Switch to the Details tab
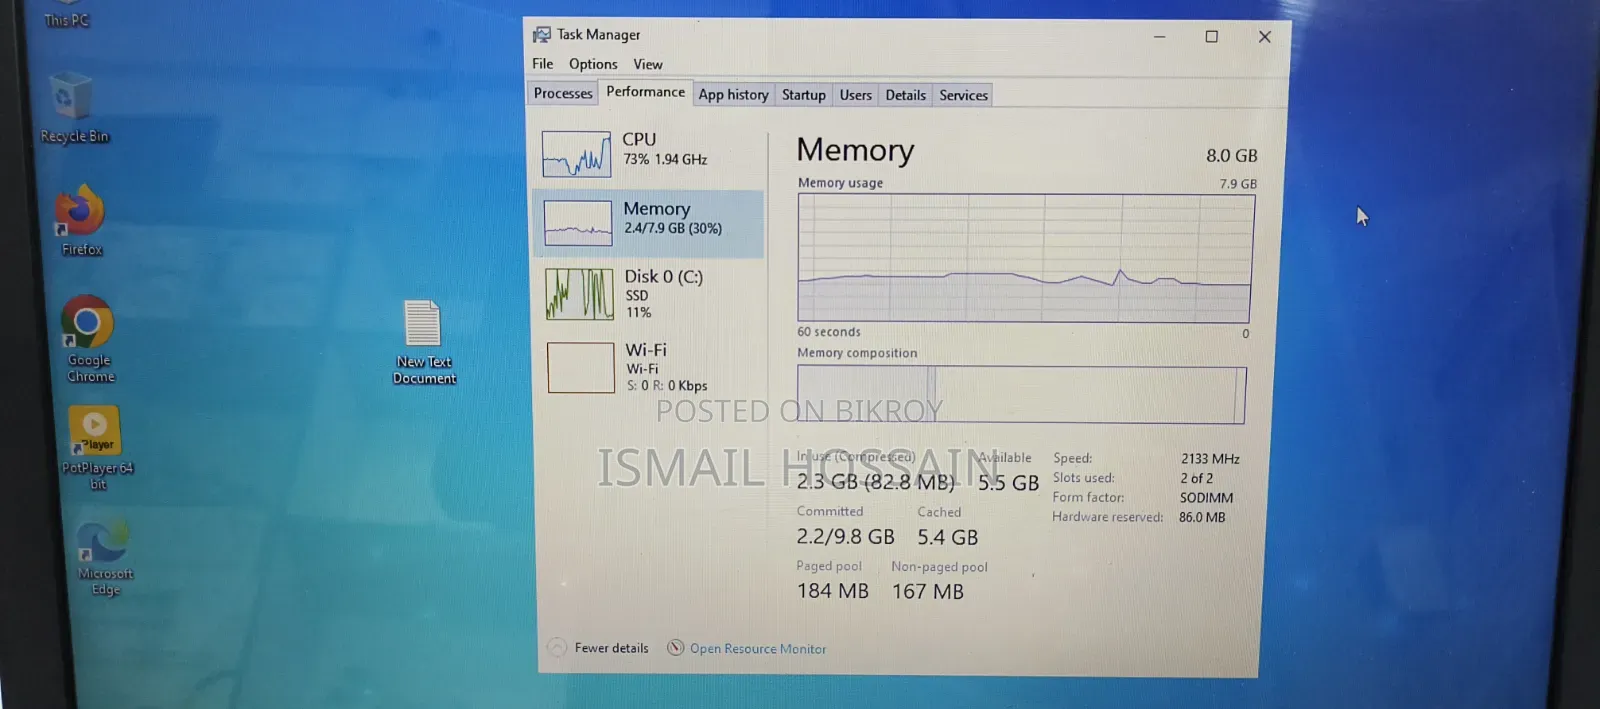This screenshot has height=709, width=1600. (906, 95)
